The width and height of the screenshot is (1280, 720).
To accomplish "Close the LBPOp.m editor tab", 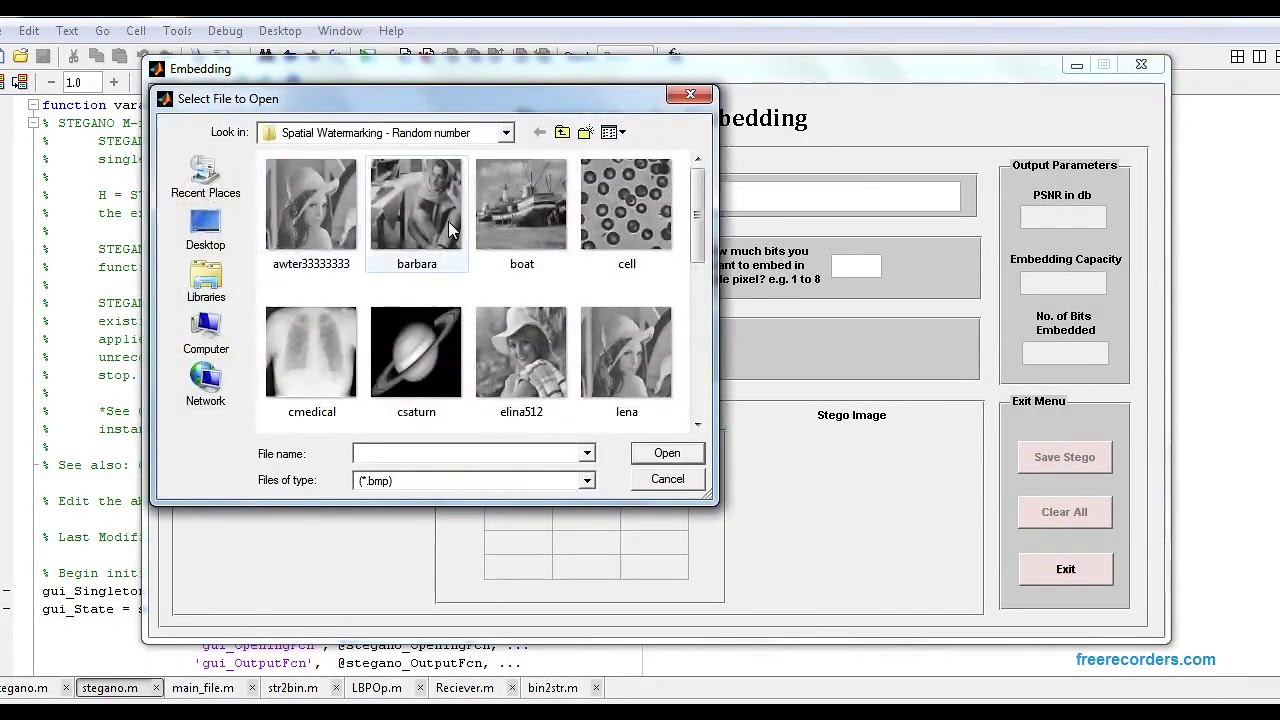I will (418, 688).
